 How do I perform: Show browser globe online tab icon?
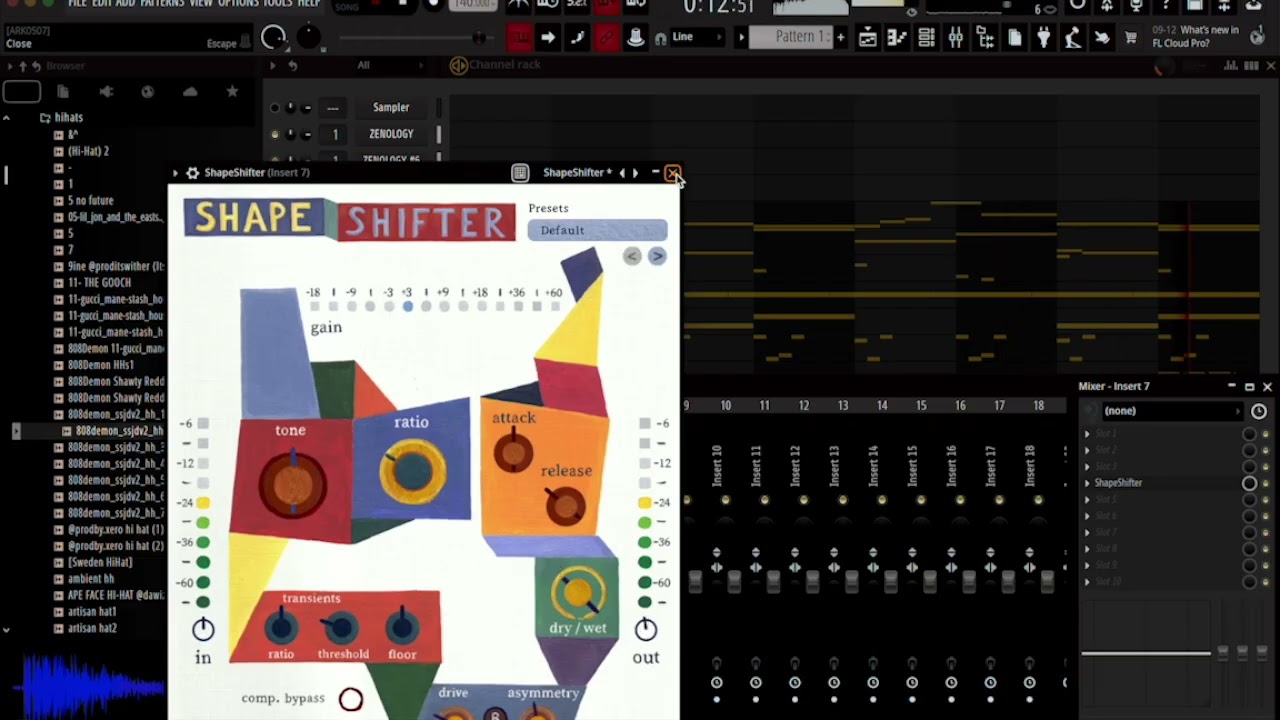148,91
